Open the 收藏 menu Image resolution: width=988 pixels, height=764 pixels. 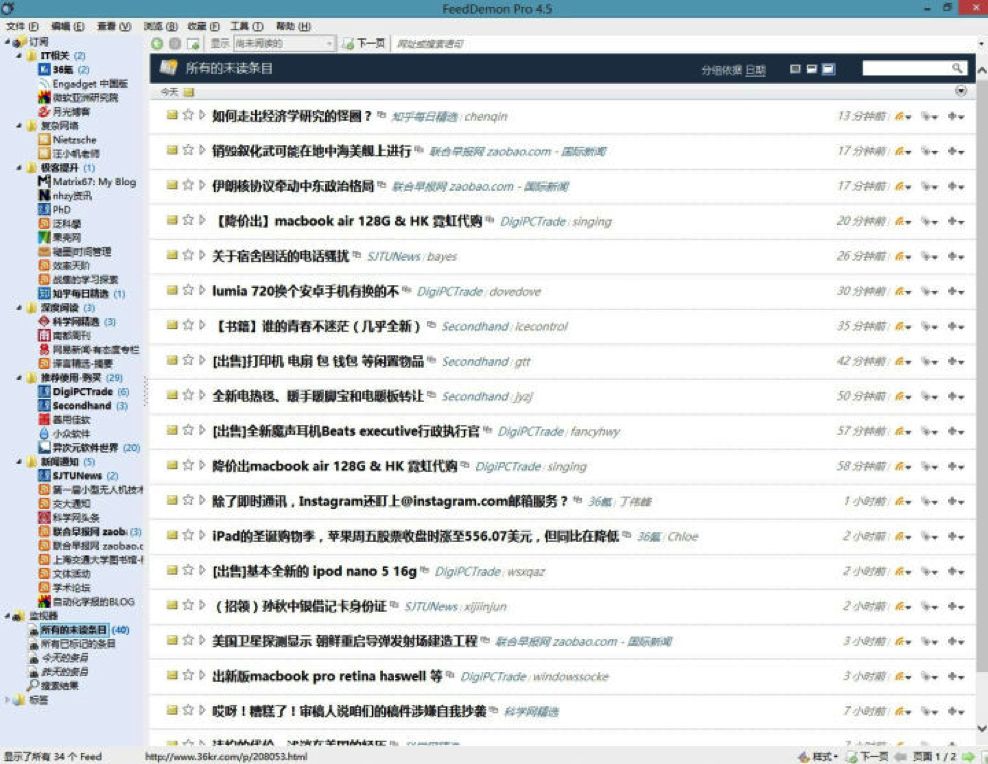coord(204,26)
